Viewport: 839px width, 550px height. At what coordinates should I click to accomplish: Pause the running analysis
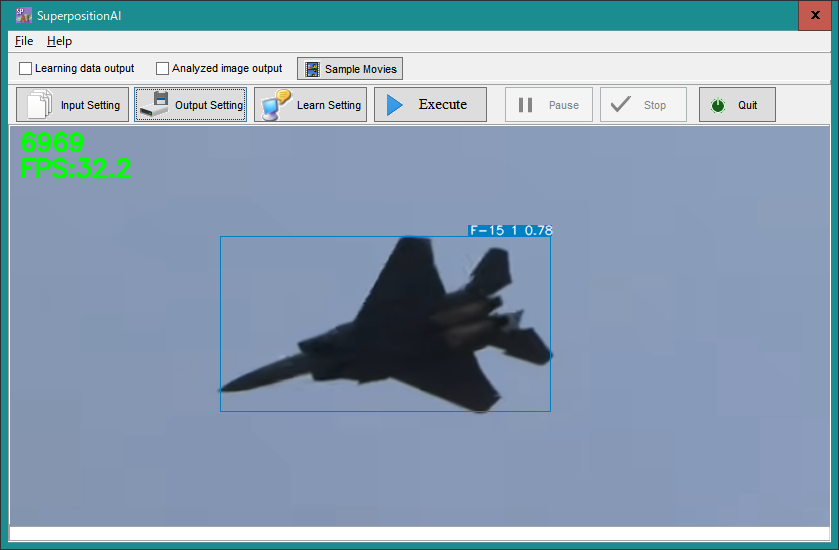tap(549, 105)
